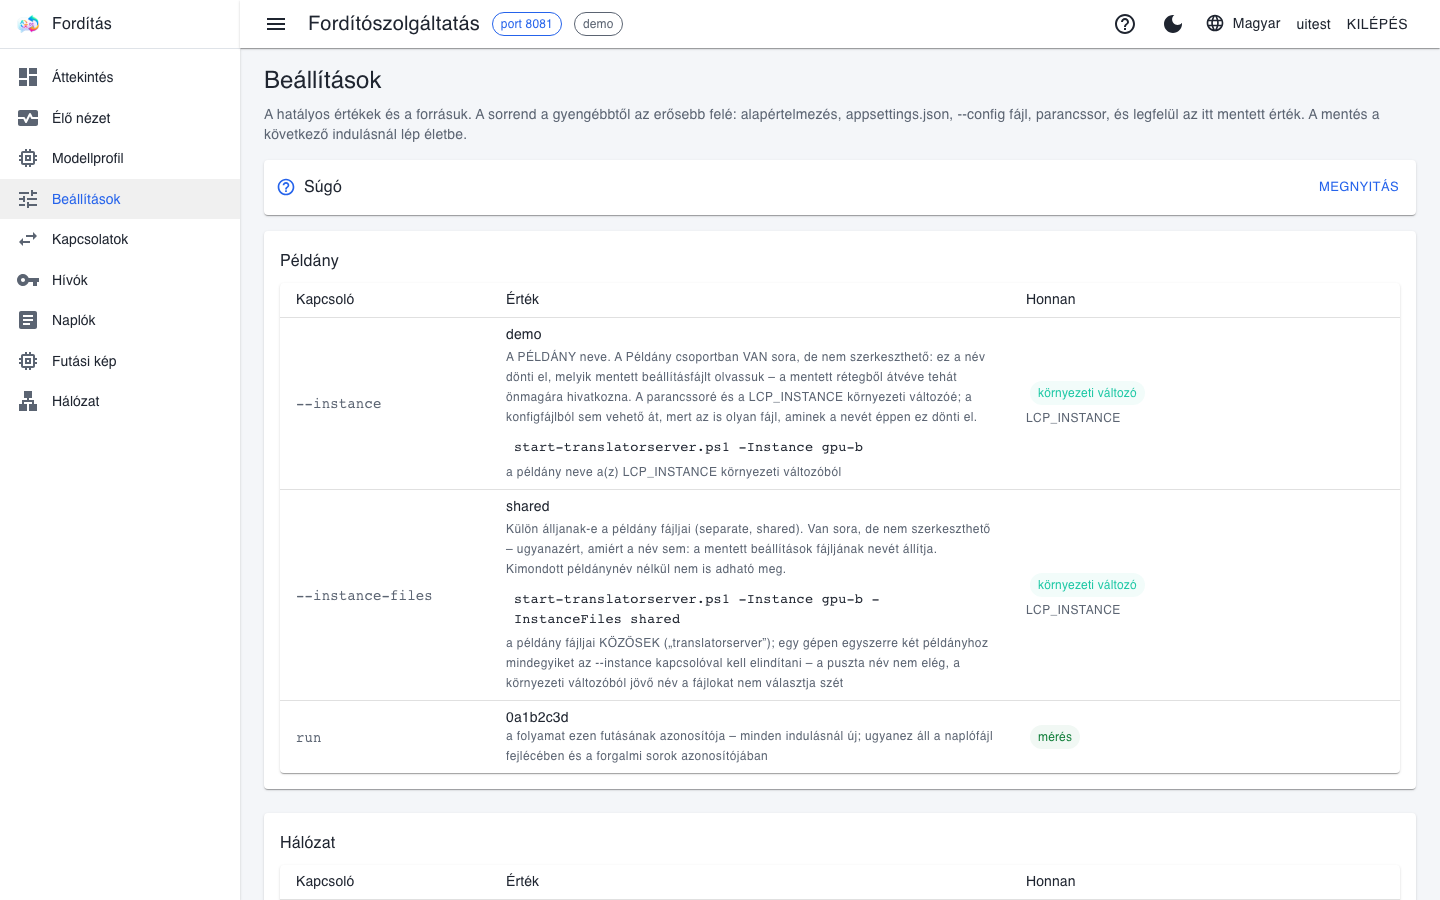
Task: Open the Magyar language selector
Action: 1243,23
